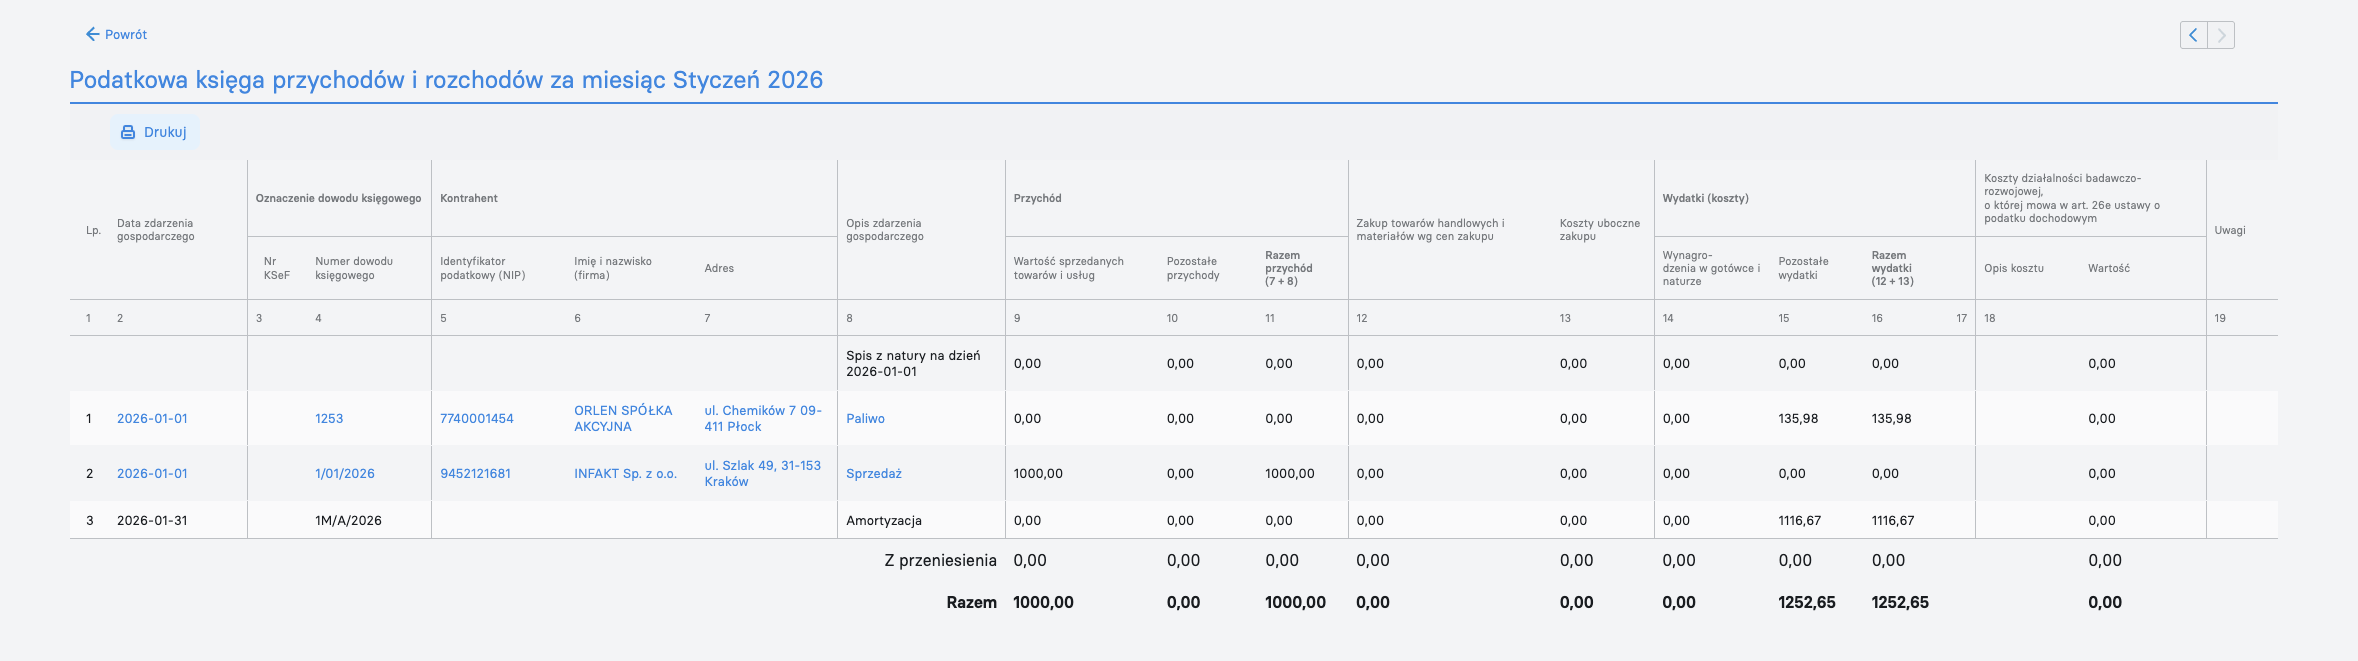2358x661 pixels.
Task: Click the Razem wydatki (12 + 13) header
Action: pos(1893,268)
